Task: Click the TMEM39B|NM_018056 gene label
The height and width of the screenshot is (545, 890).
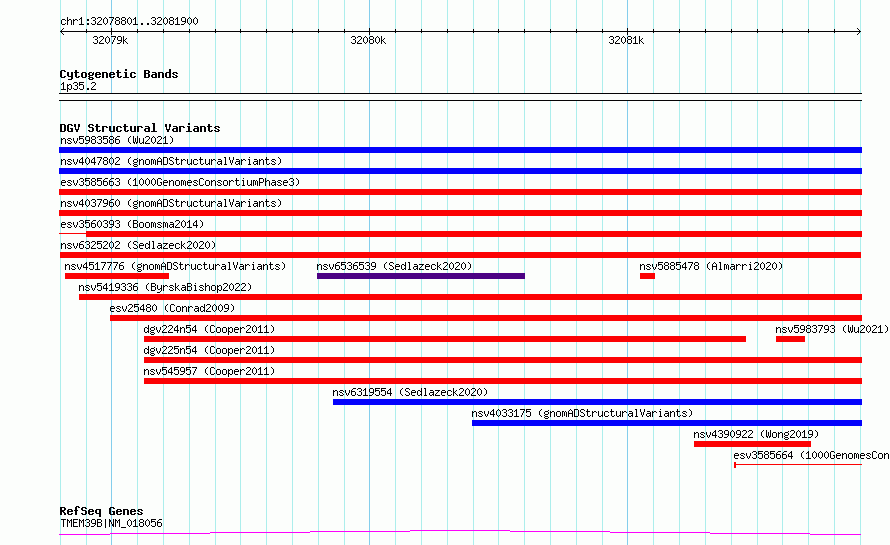Action: 111,523
